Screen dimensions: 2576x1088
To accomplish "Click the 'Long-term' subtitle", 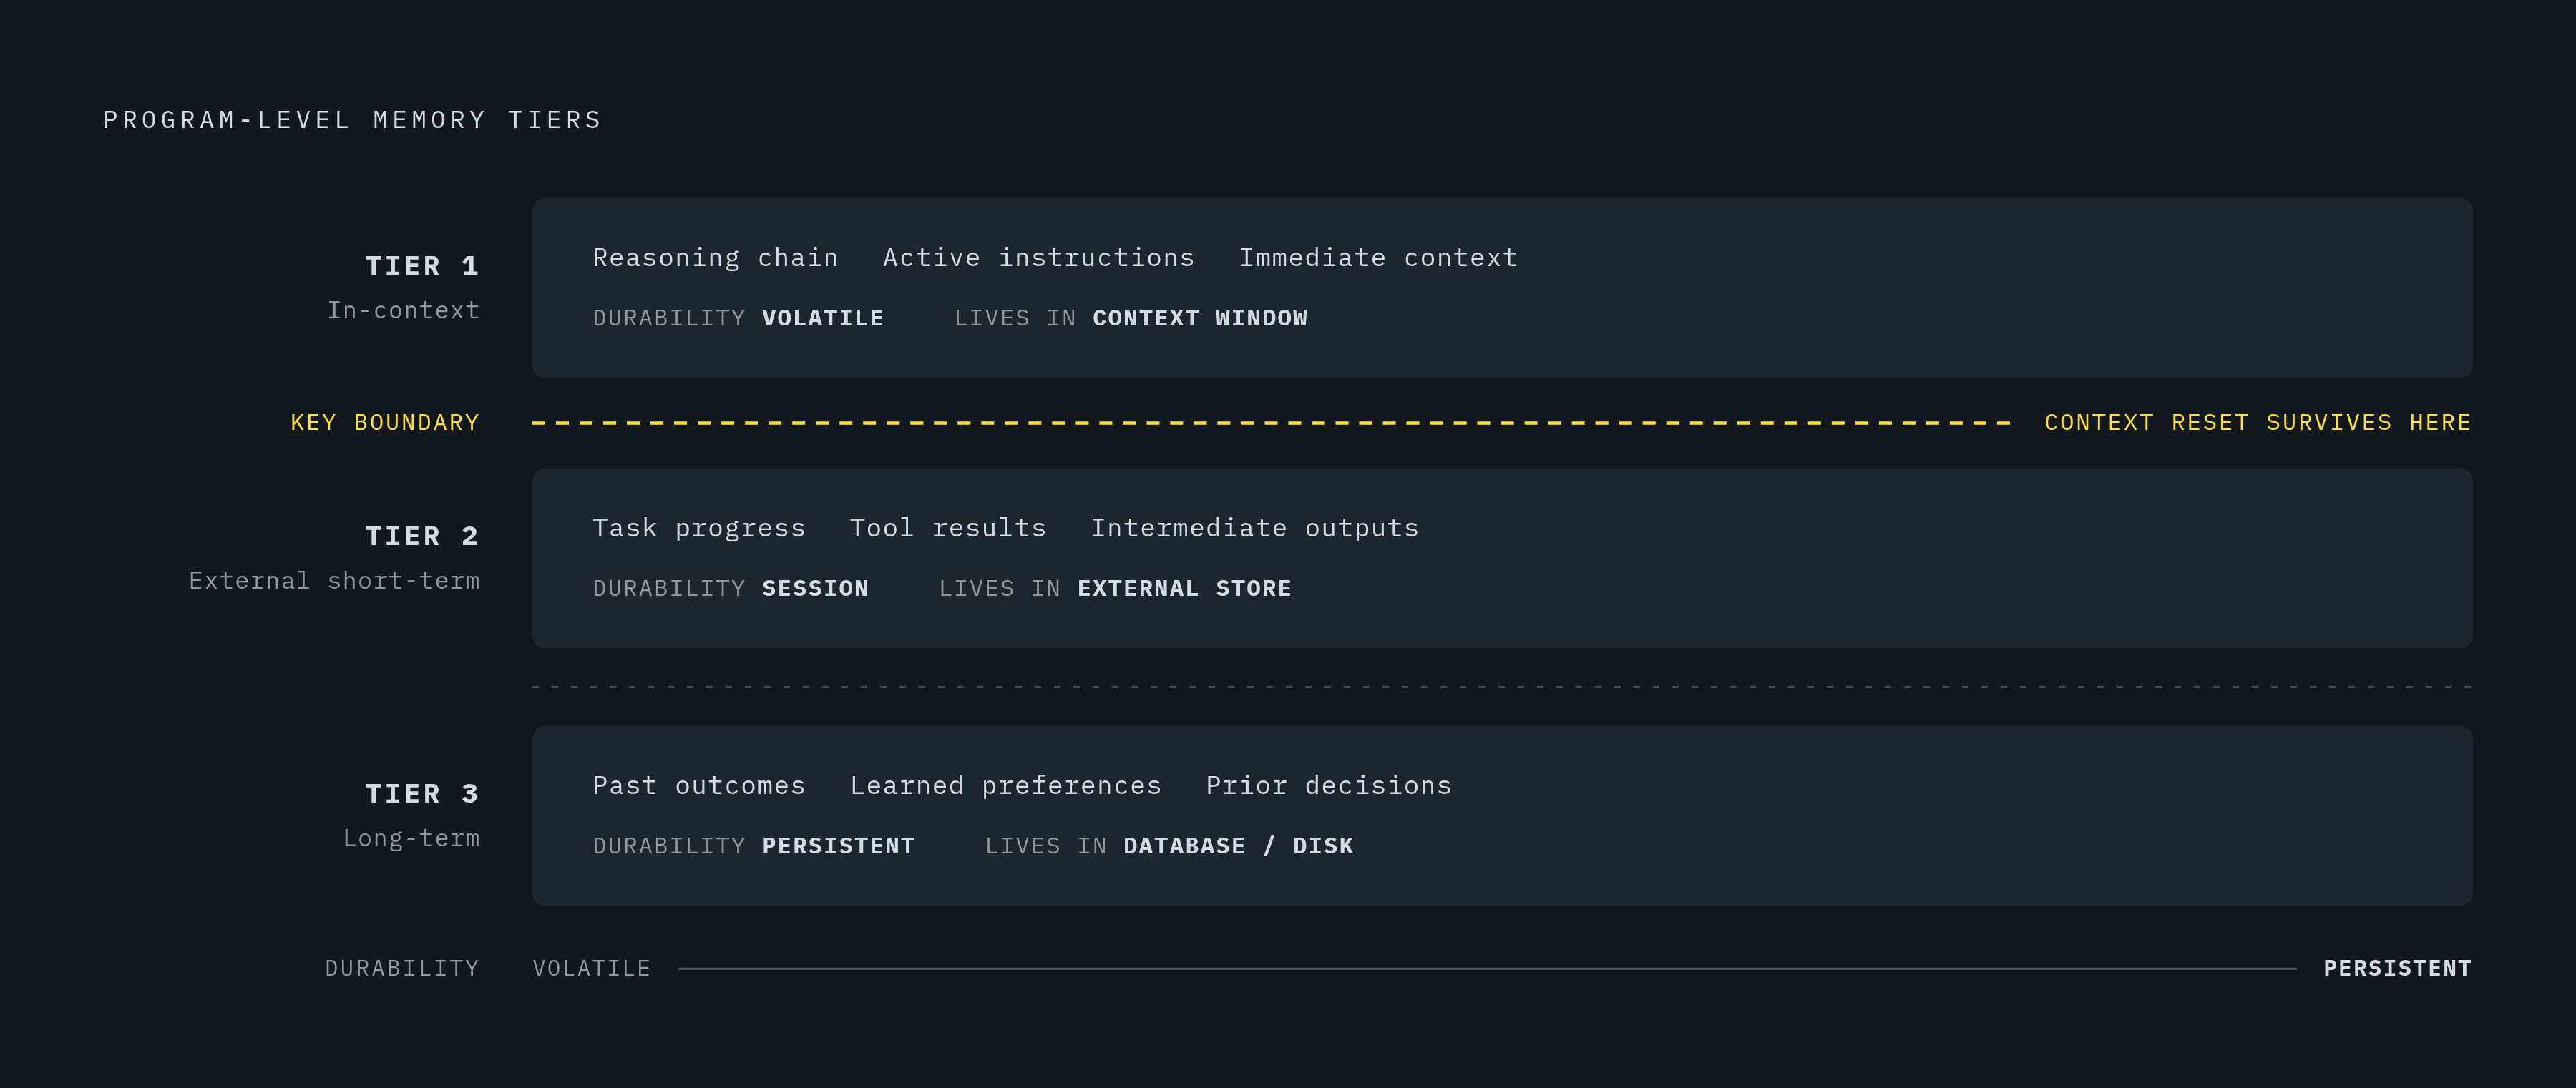I will [411, 838].
